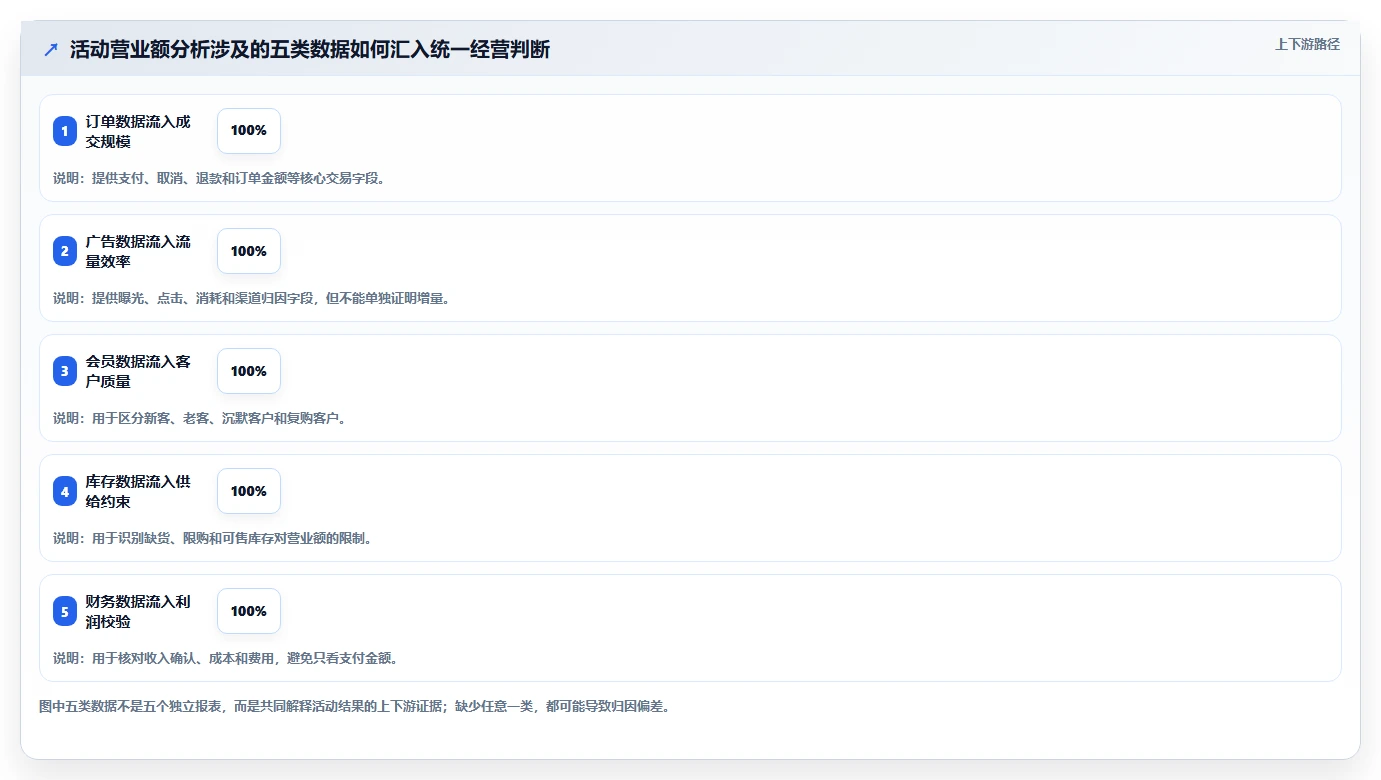Screen dimensions: 1381x780
Task: Click the 100% box for 订单数据流入成交规模
Action: pyautogui.click(x=249, y=131)
